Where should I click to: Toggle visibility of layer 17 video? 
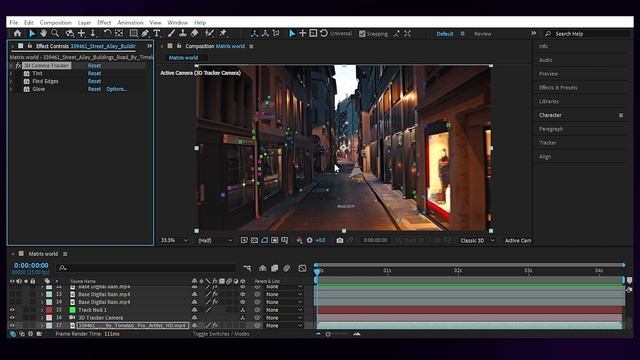(x=12, y=326)
